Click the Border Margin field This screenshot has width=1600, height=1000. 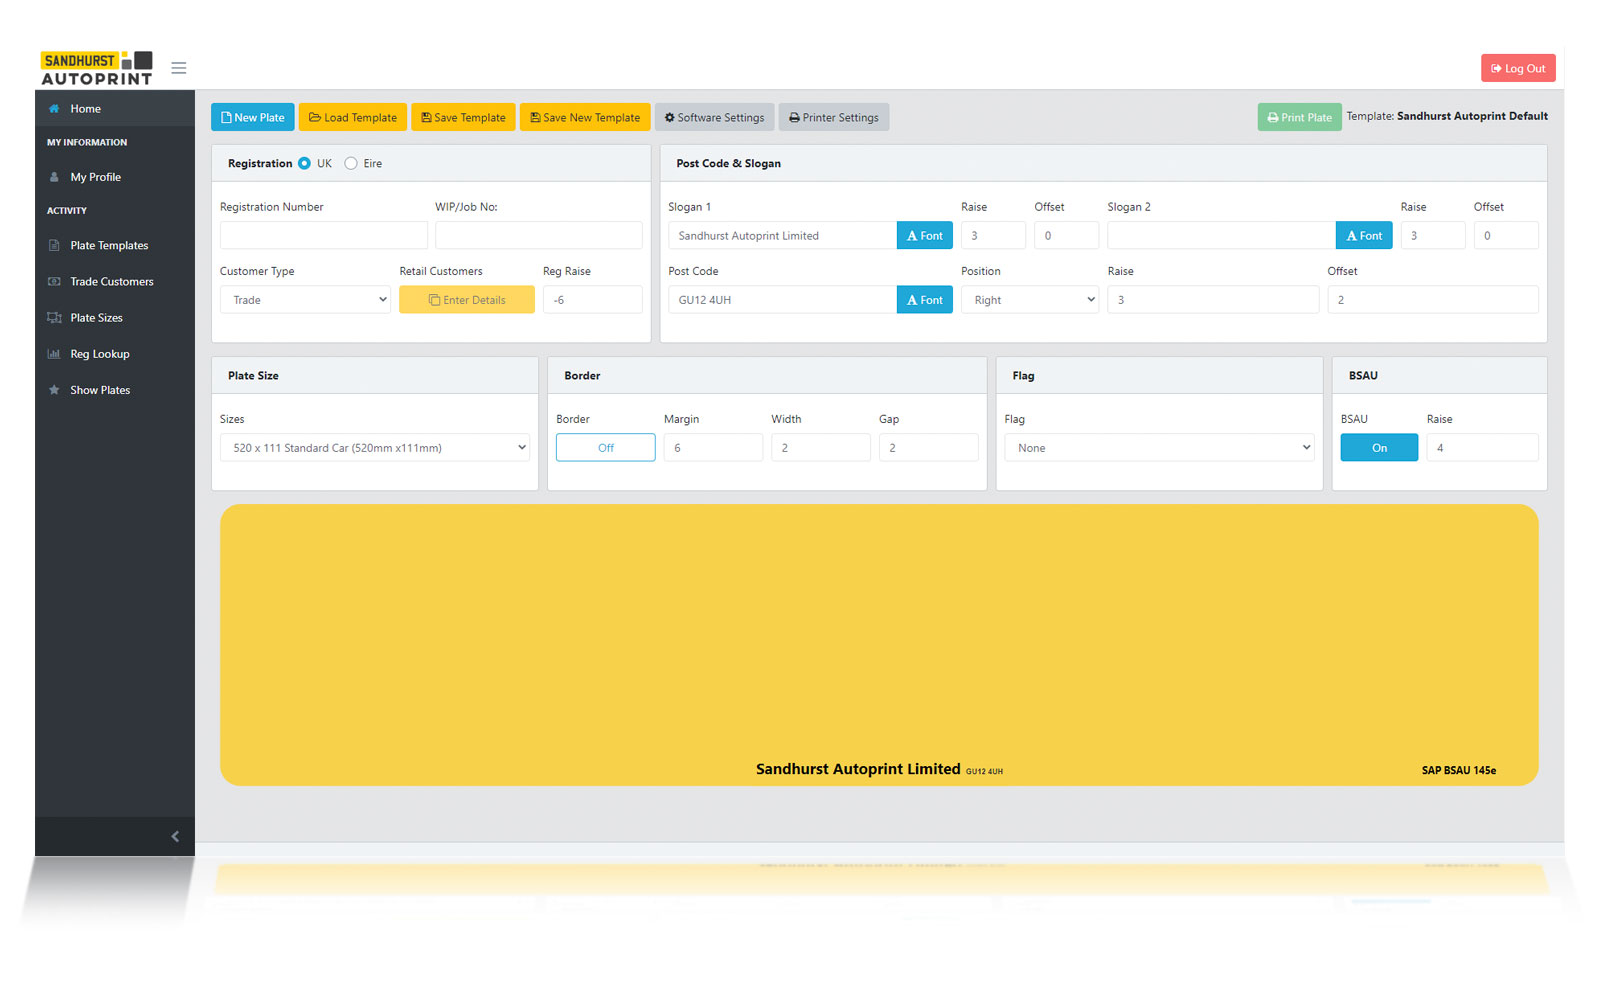pyautogui.click(x=713, y=448)
